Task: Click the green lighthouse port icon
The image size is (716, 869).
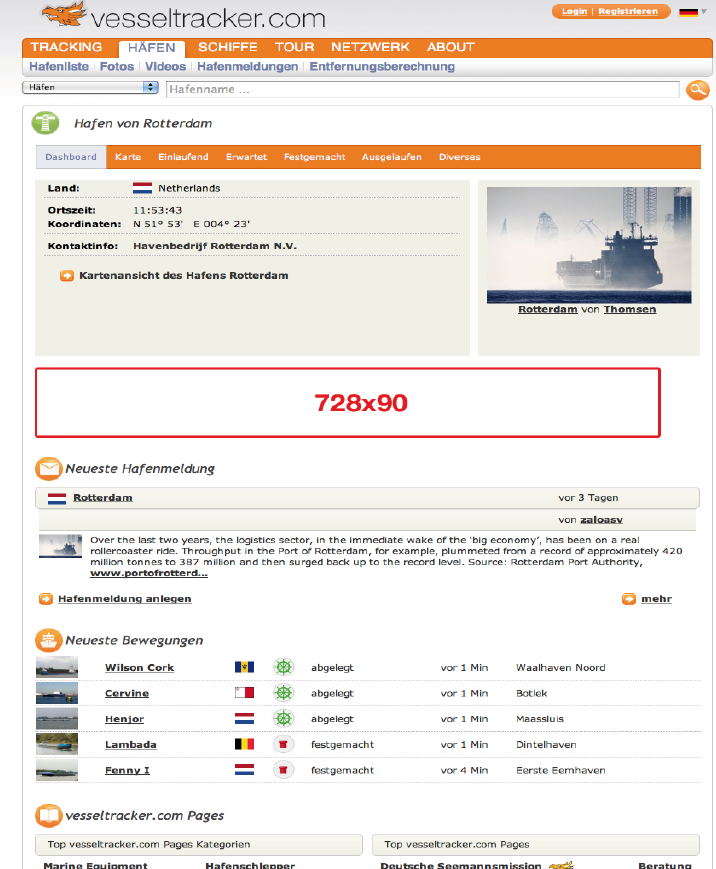Action: coord(45,123)
